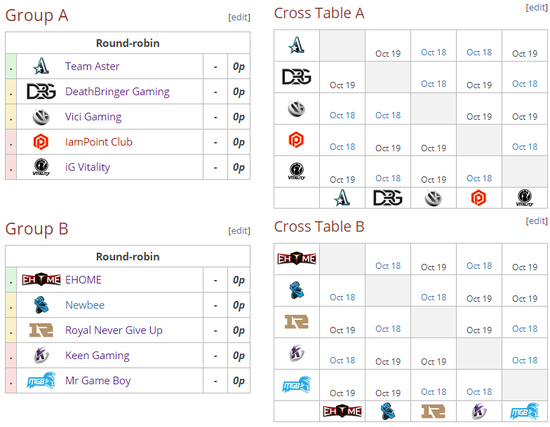Click Keen Gaming row-header logo in Cross Table B
The image size is (550, 427).
pos(296,353)
